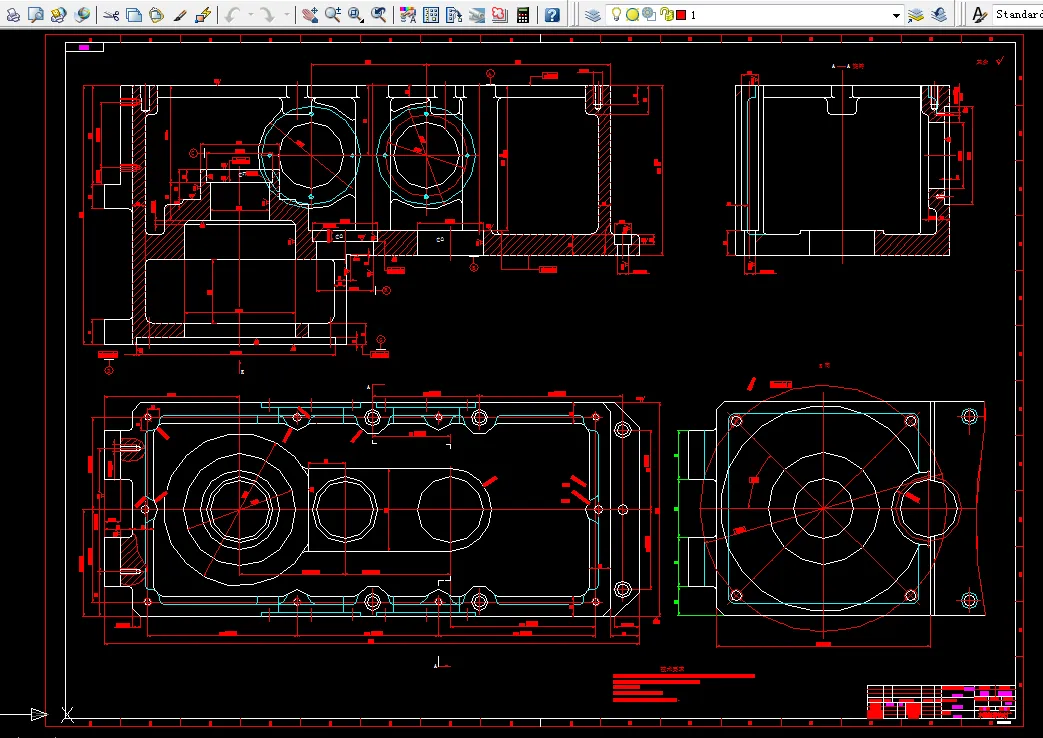Open the QuickCalc calculator icon
1043x738 pixels.
(x=523, y=15)
